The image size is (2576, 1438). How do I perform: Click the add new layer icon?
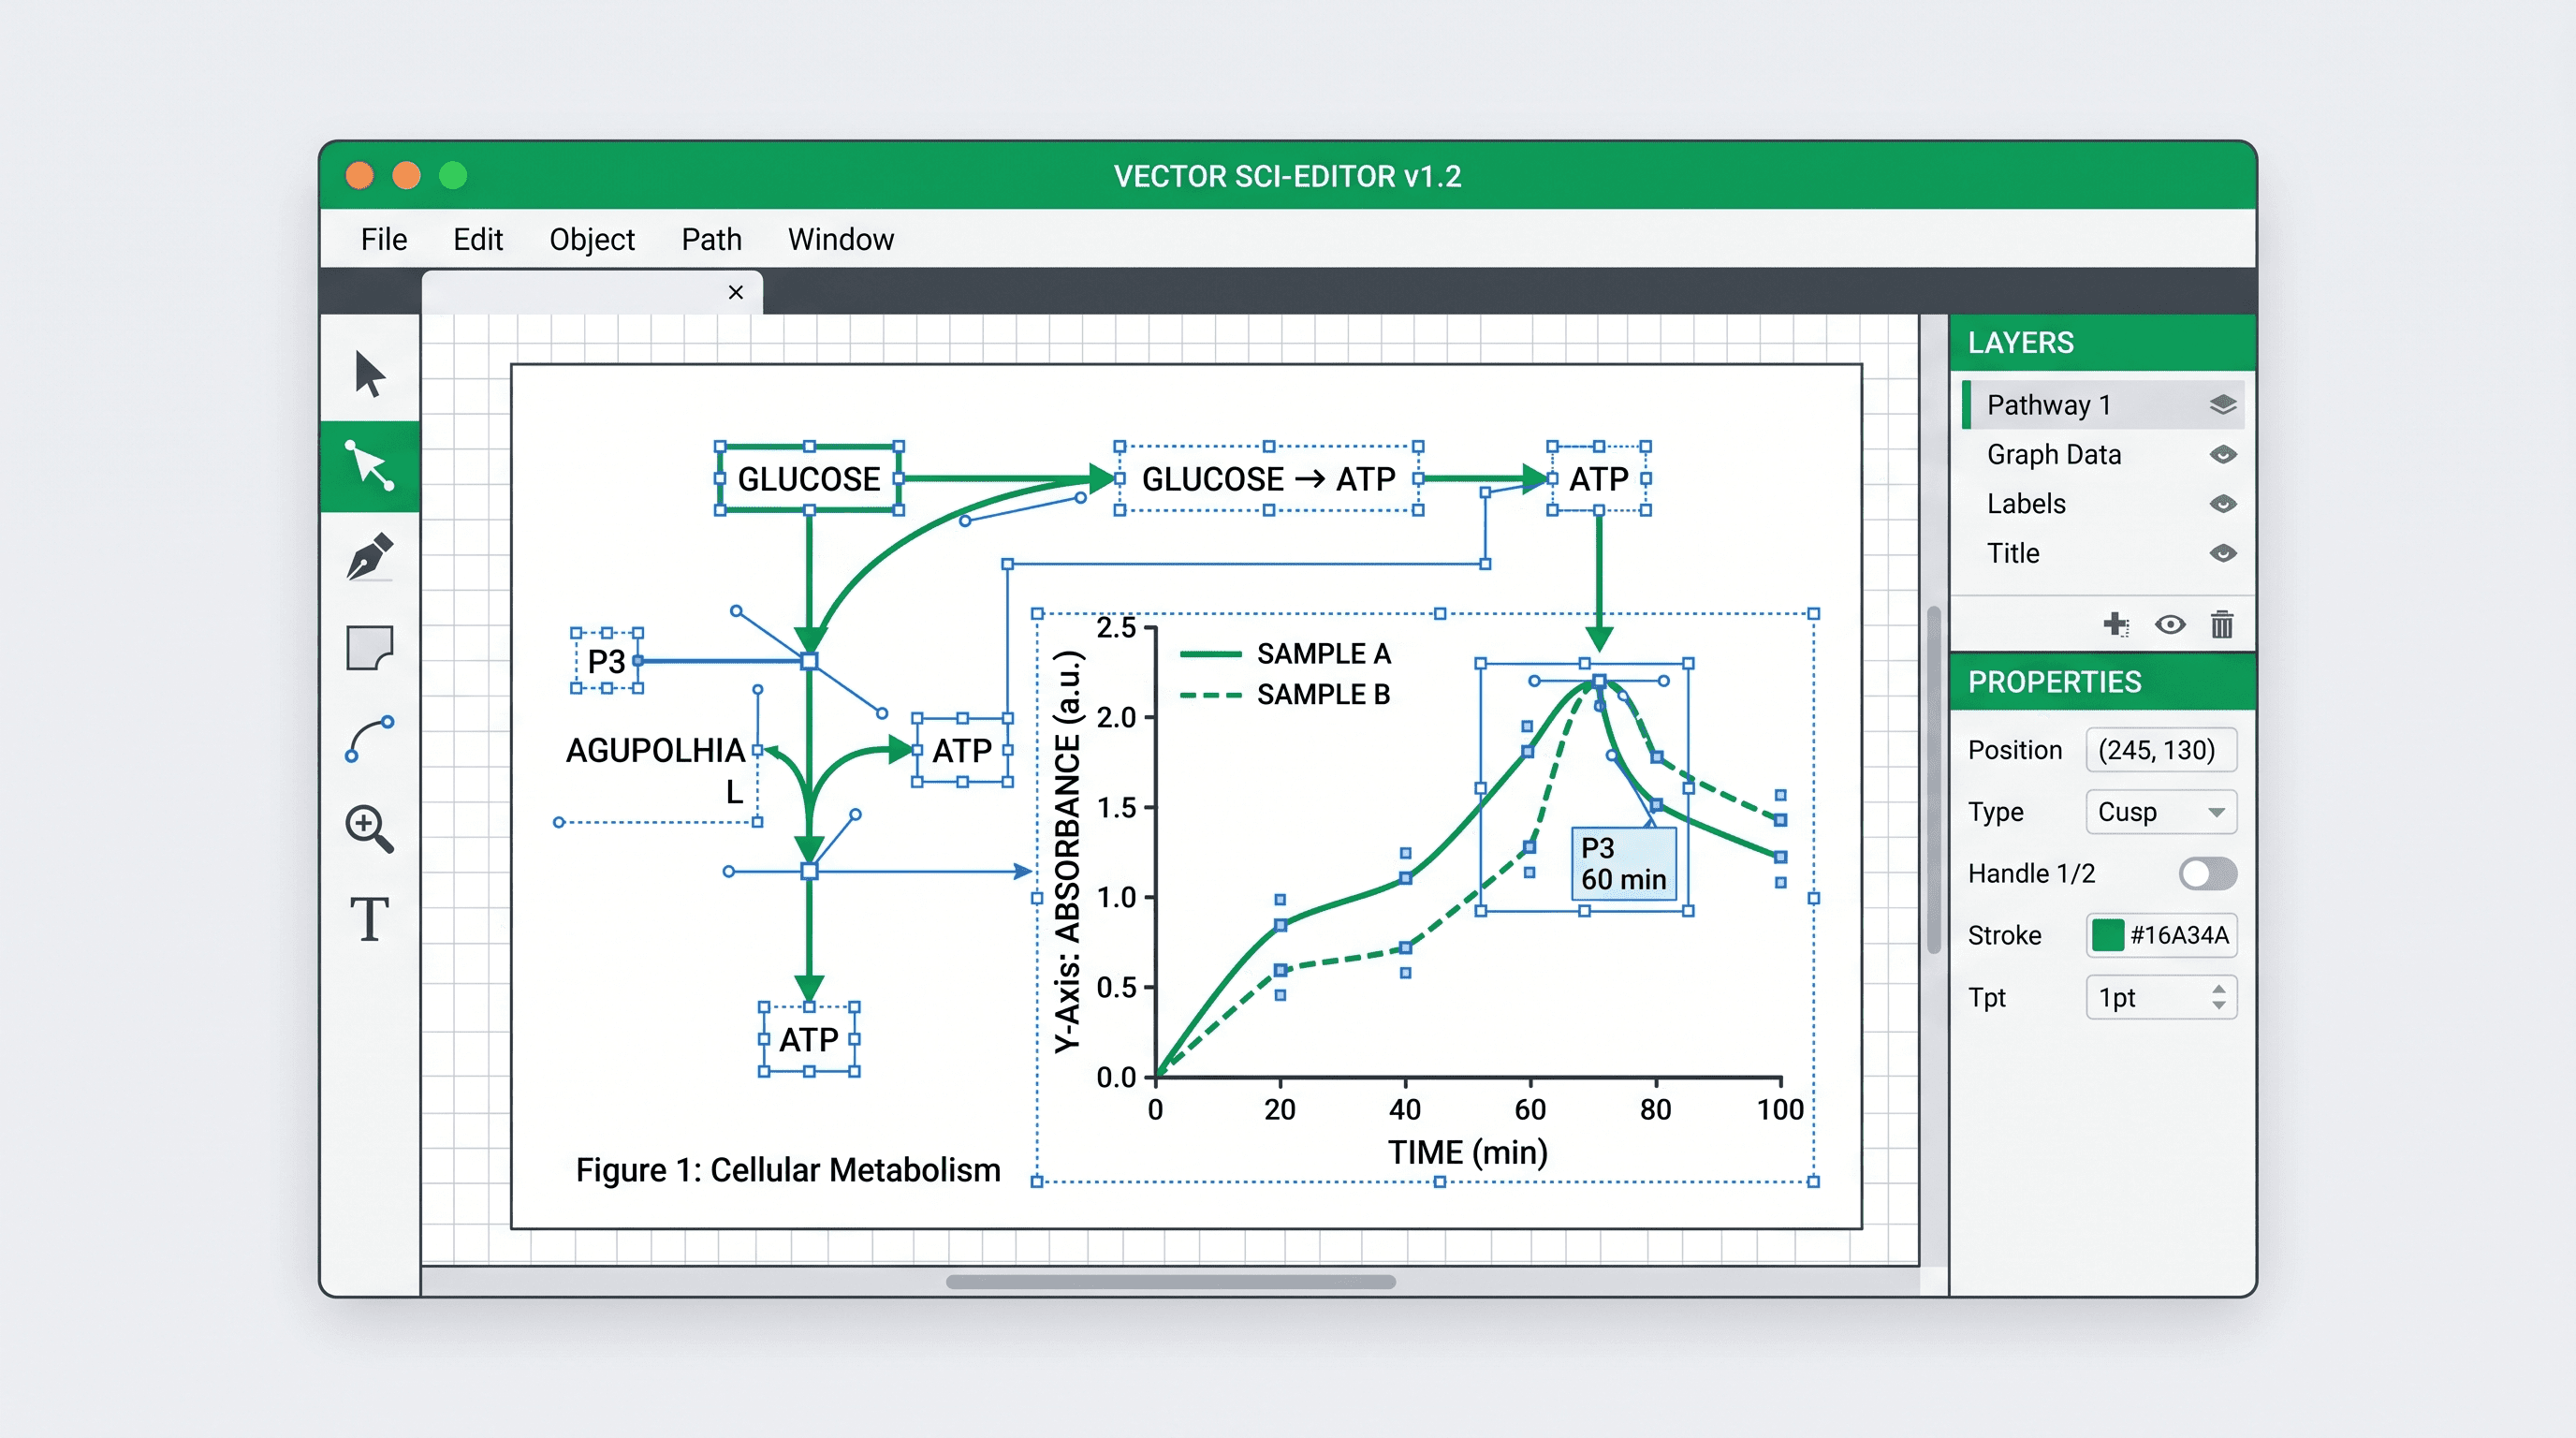pyautogui.click(x=2115, y=625)
